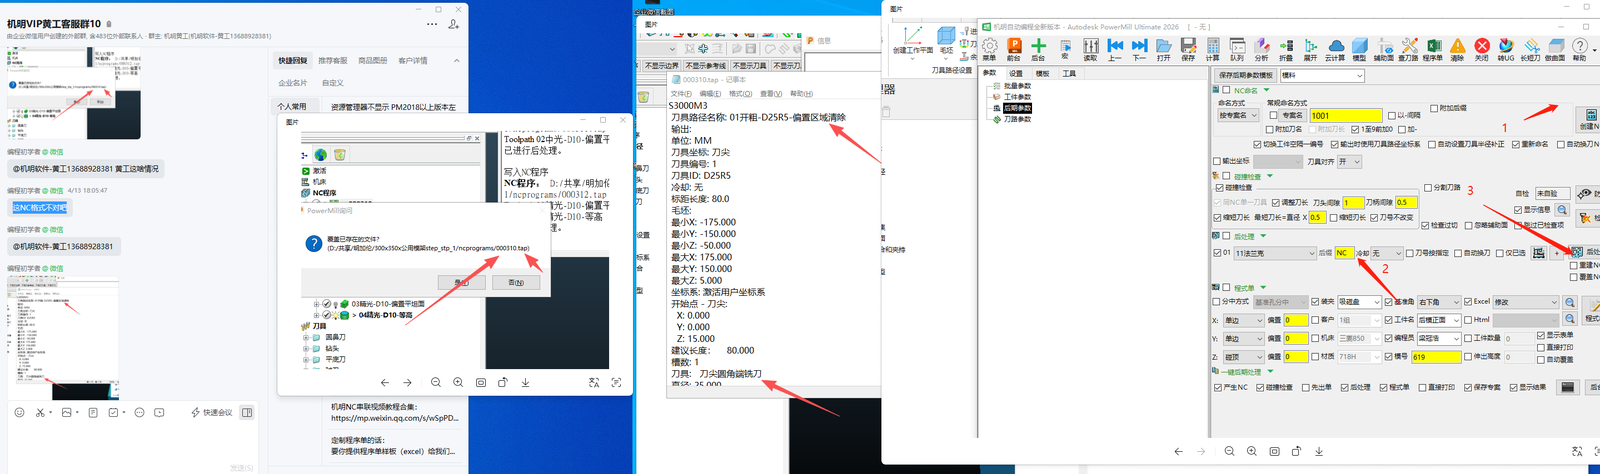Switch to the 工具 tab

[x=1069, y=73]
